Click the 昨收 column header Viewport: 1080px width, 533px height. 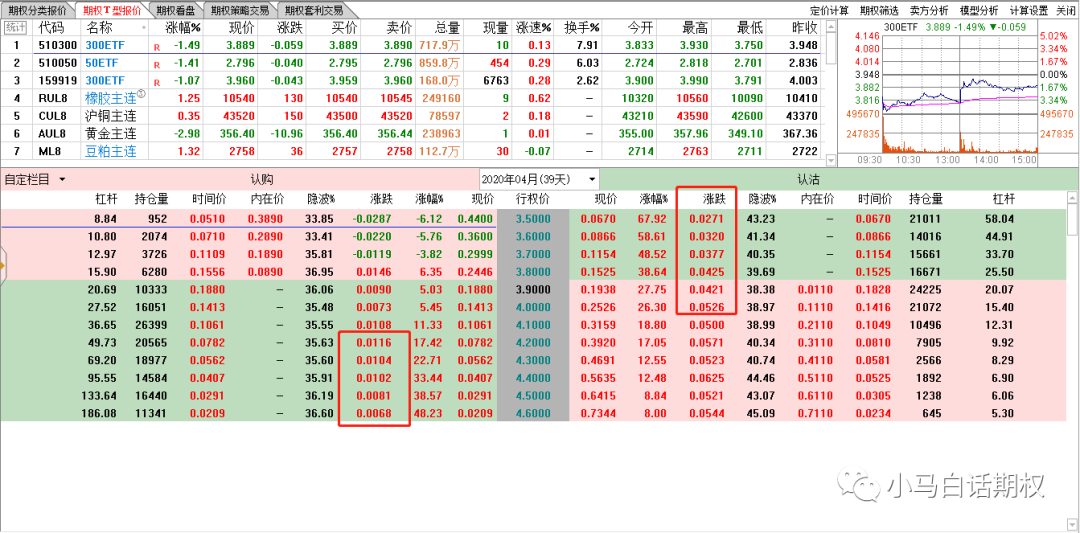coord(803,28)
